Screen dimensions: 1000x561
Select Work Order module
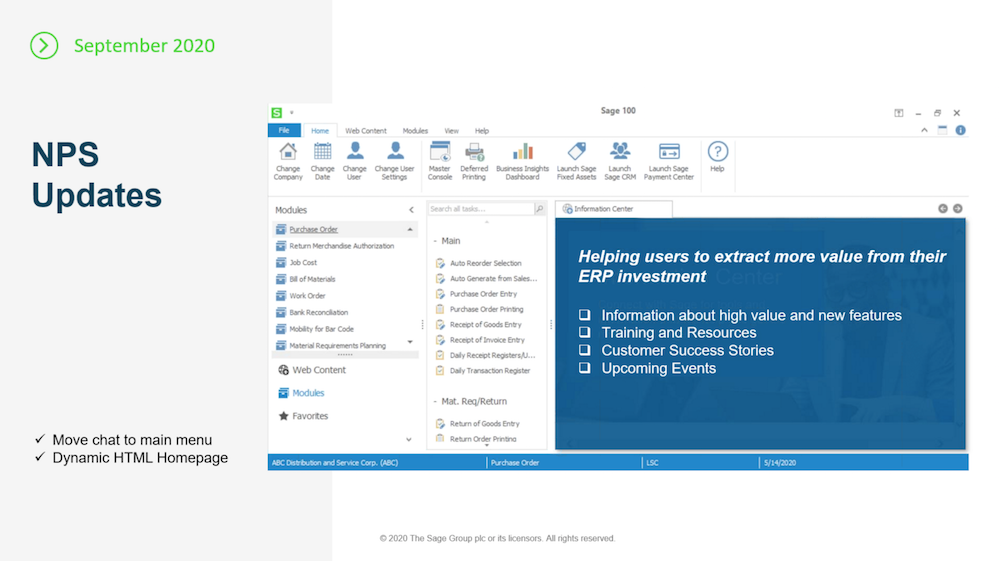pos(301,296)
